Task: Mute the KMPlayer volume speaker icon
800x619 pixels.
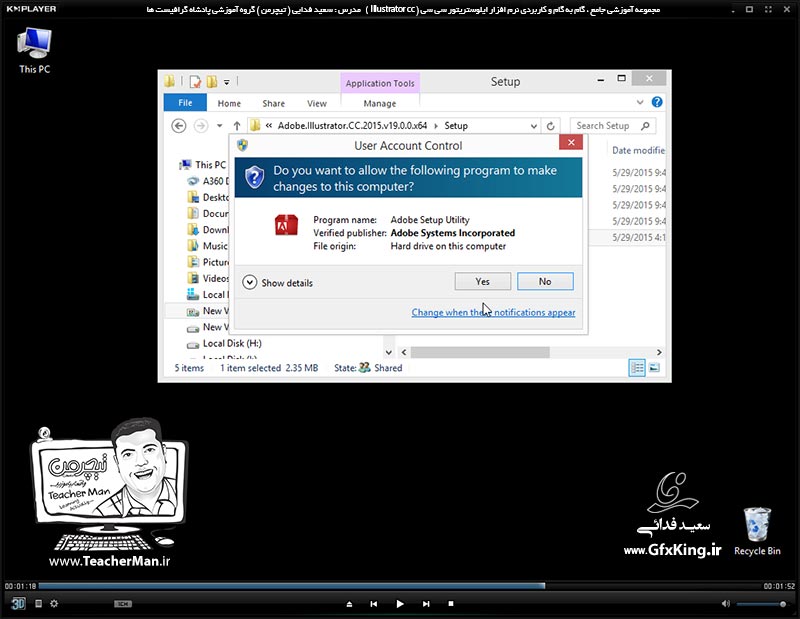Action: (x=726, y=604)
